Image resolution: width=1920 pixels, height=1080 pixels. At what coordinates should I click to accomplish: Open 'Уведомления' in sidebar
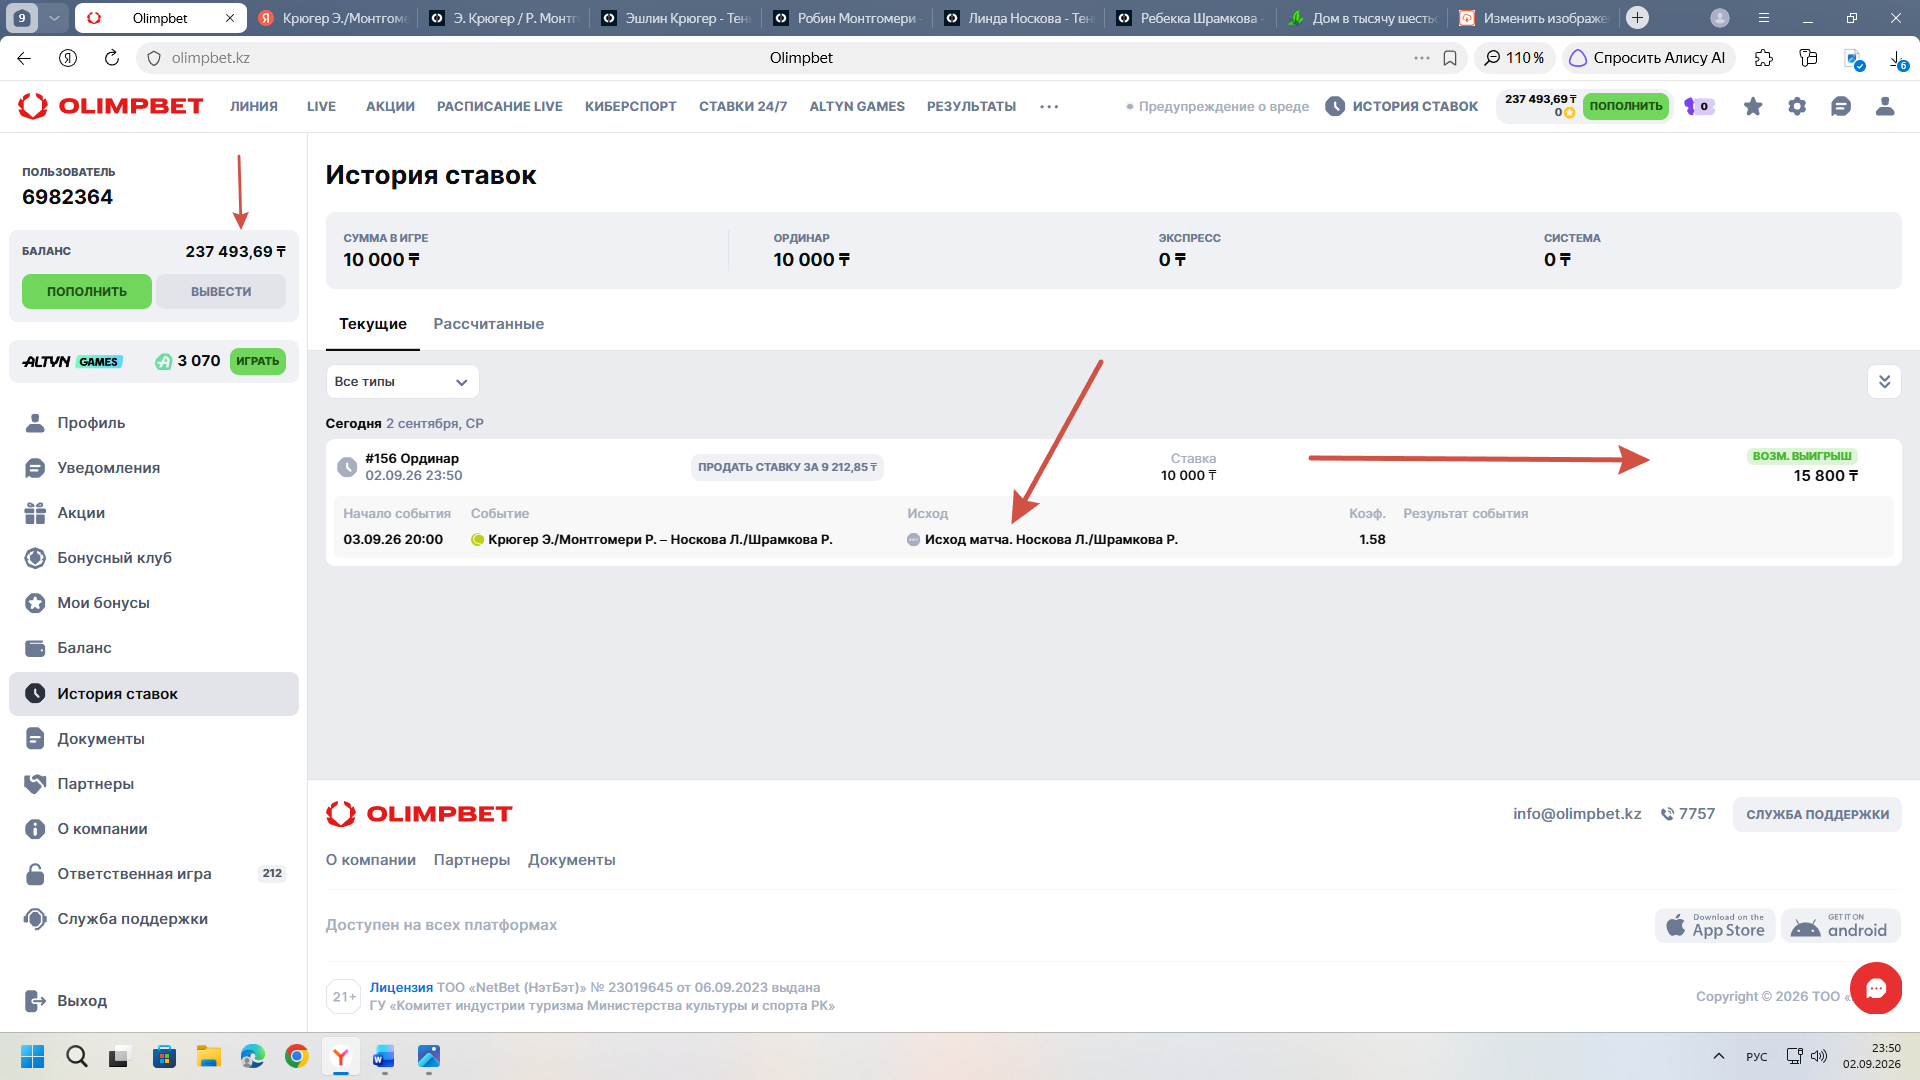click(x=154, y=468)
